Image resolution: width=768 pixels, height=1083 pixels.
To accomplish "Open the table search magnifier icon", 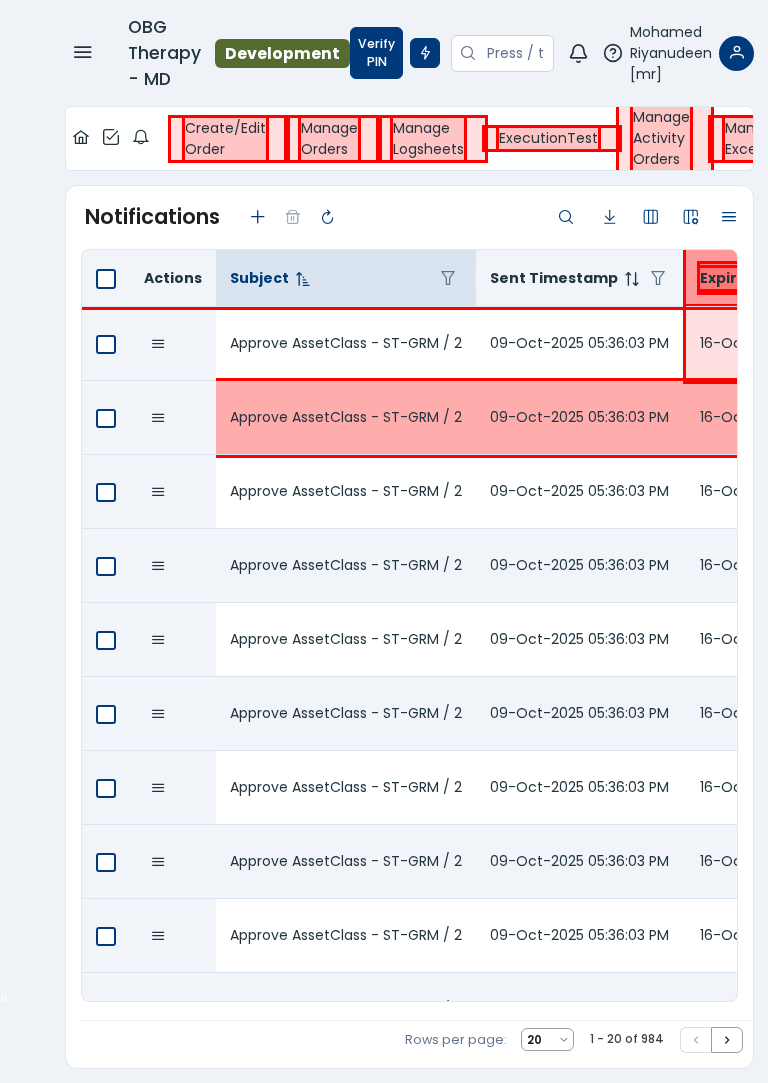I will (566, 217).
